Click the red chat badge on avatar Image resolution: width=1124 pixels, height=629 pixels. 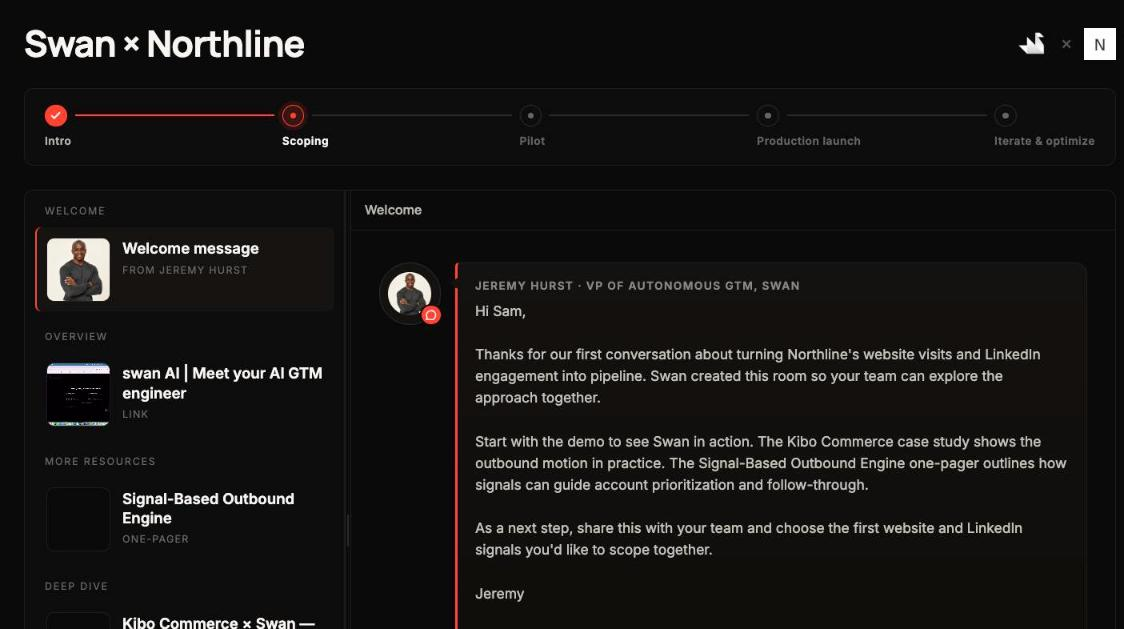(x=431, y=315)
